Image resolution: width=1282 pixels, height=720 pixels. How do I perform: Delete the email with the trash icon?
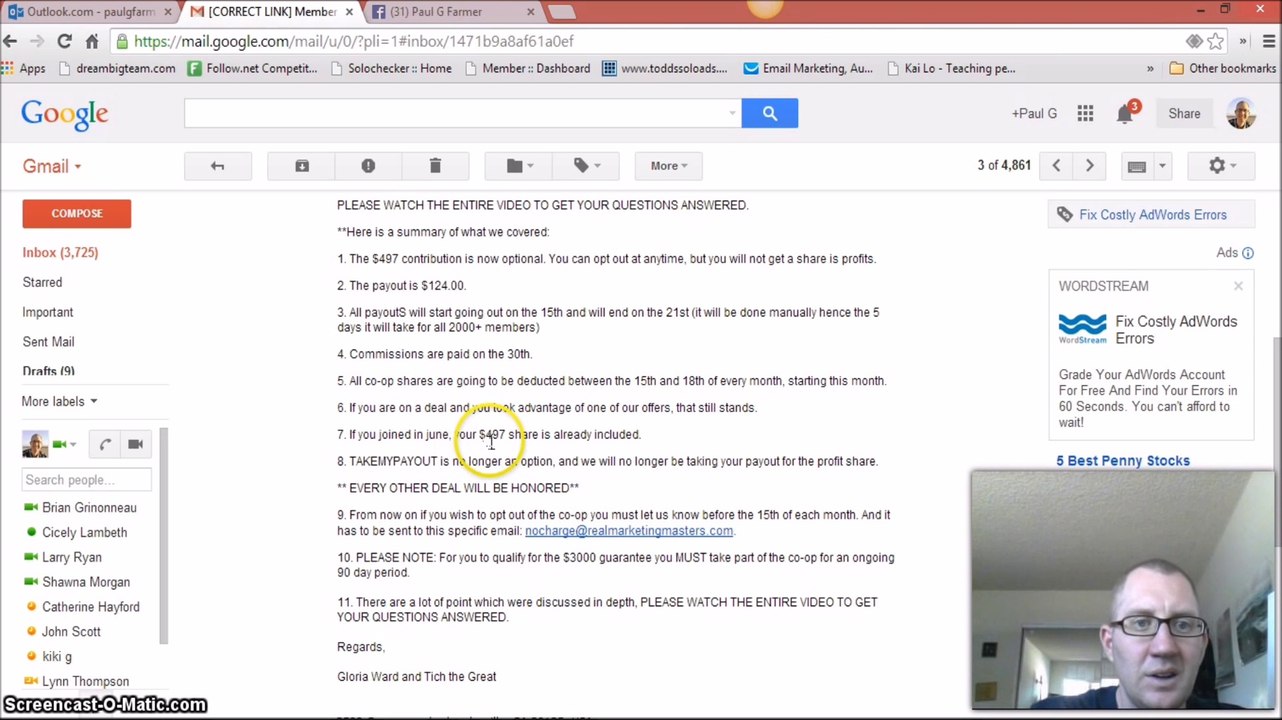pos(435,166)
